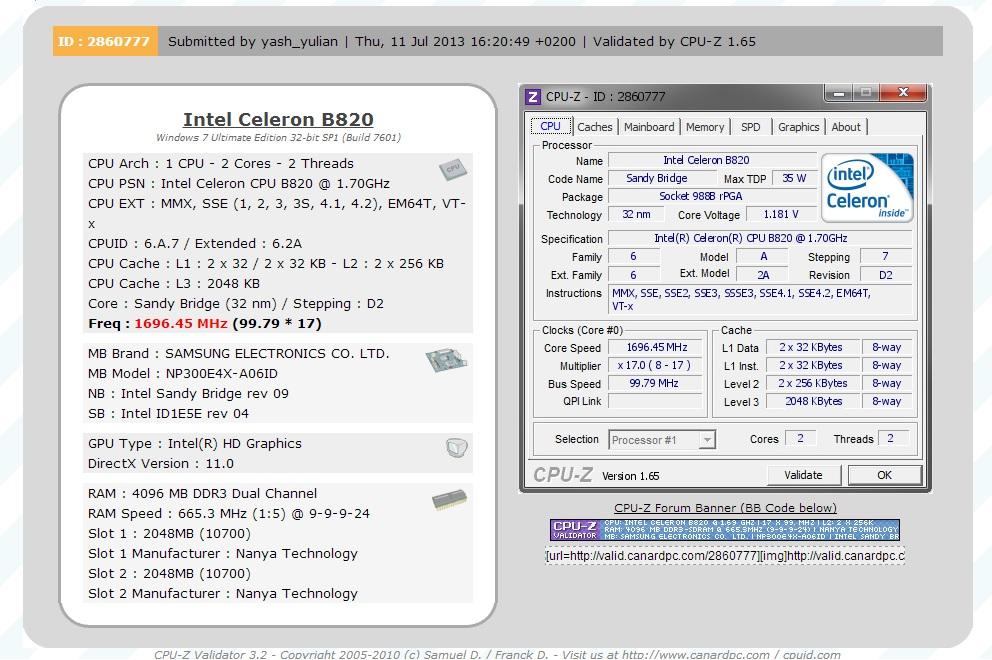Click the RAM module icon beside RAM row
Viewport: 992px width, 660px height.
click(x=449, y=500)
